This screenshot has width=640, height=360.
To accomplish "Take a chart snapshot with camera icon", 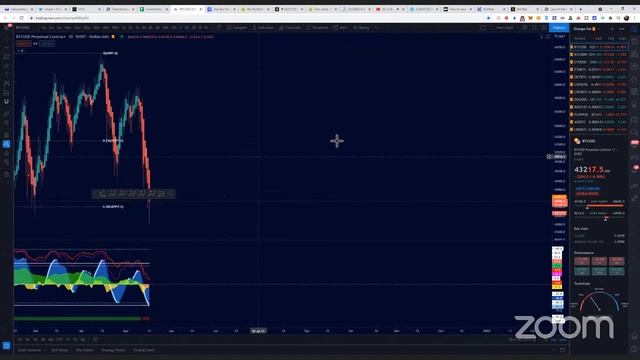I will click(544, 27).
